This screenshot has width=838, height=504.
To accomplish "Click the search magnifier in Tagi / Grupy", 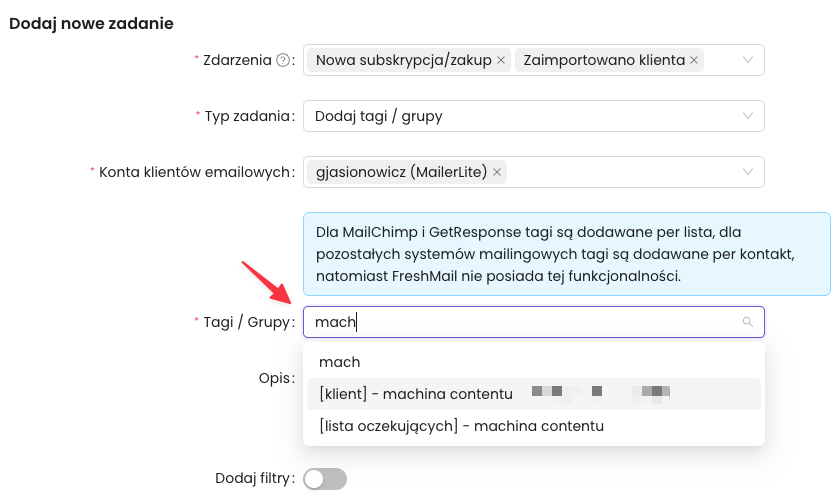I will click(x=747, y=322).
